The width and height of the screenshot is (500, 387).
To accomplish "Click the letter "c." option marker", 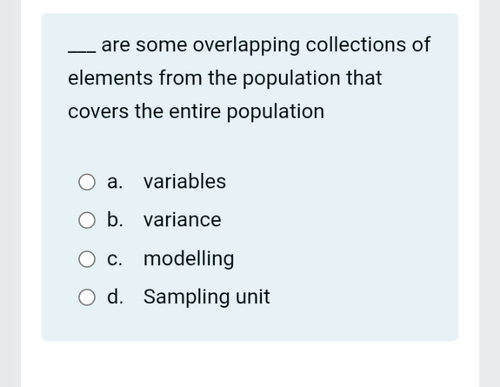I will point(115,259).
